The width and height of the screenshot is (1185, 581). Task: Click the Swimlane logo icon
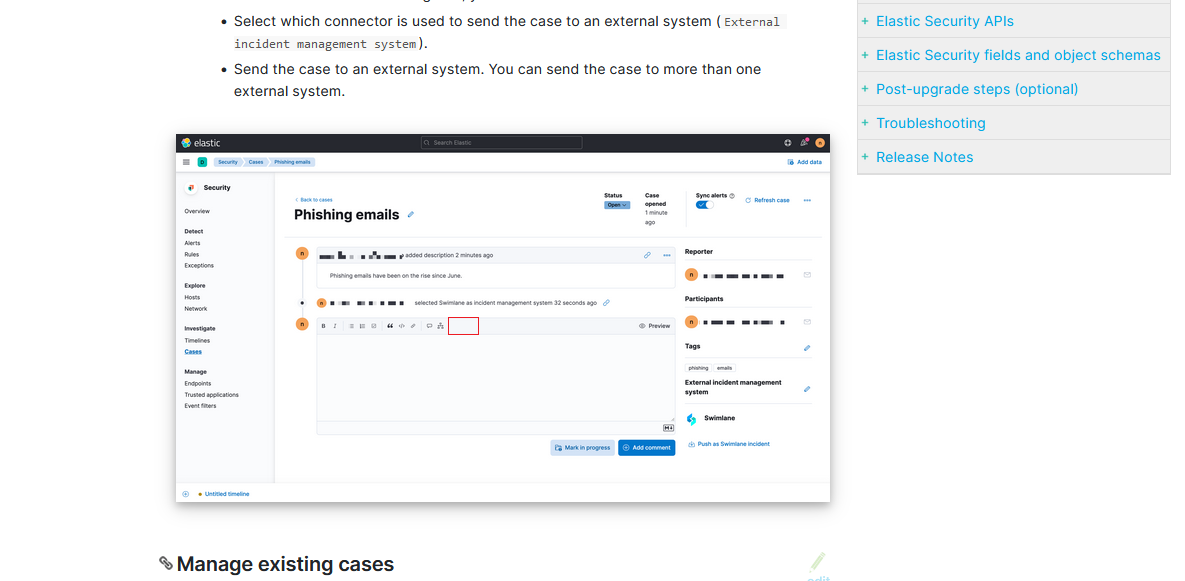tap(692, 419)
